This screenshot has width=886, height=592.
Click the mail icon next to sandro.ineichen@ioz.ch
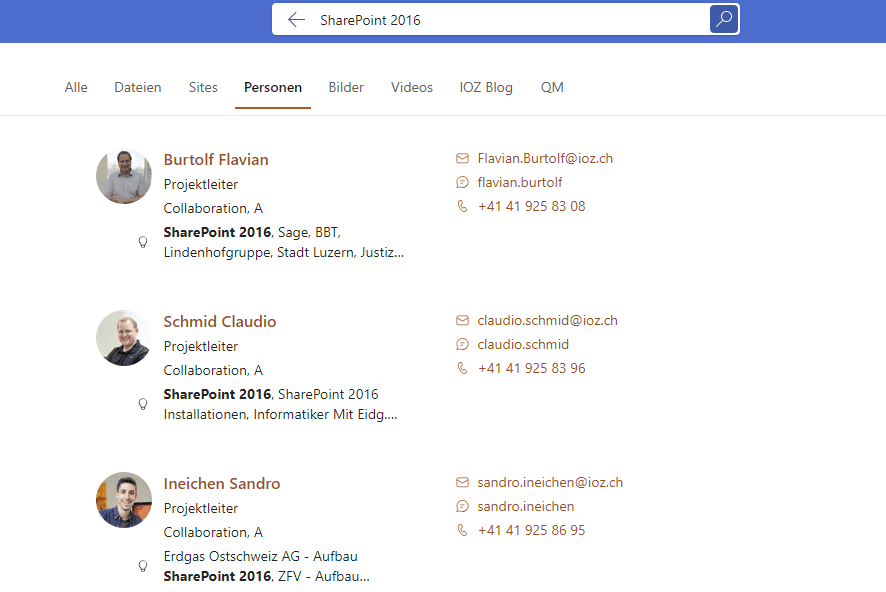coord(462,482)
